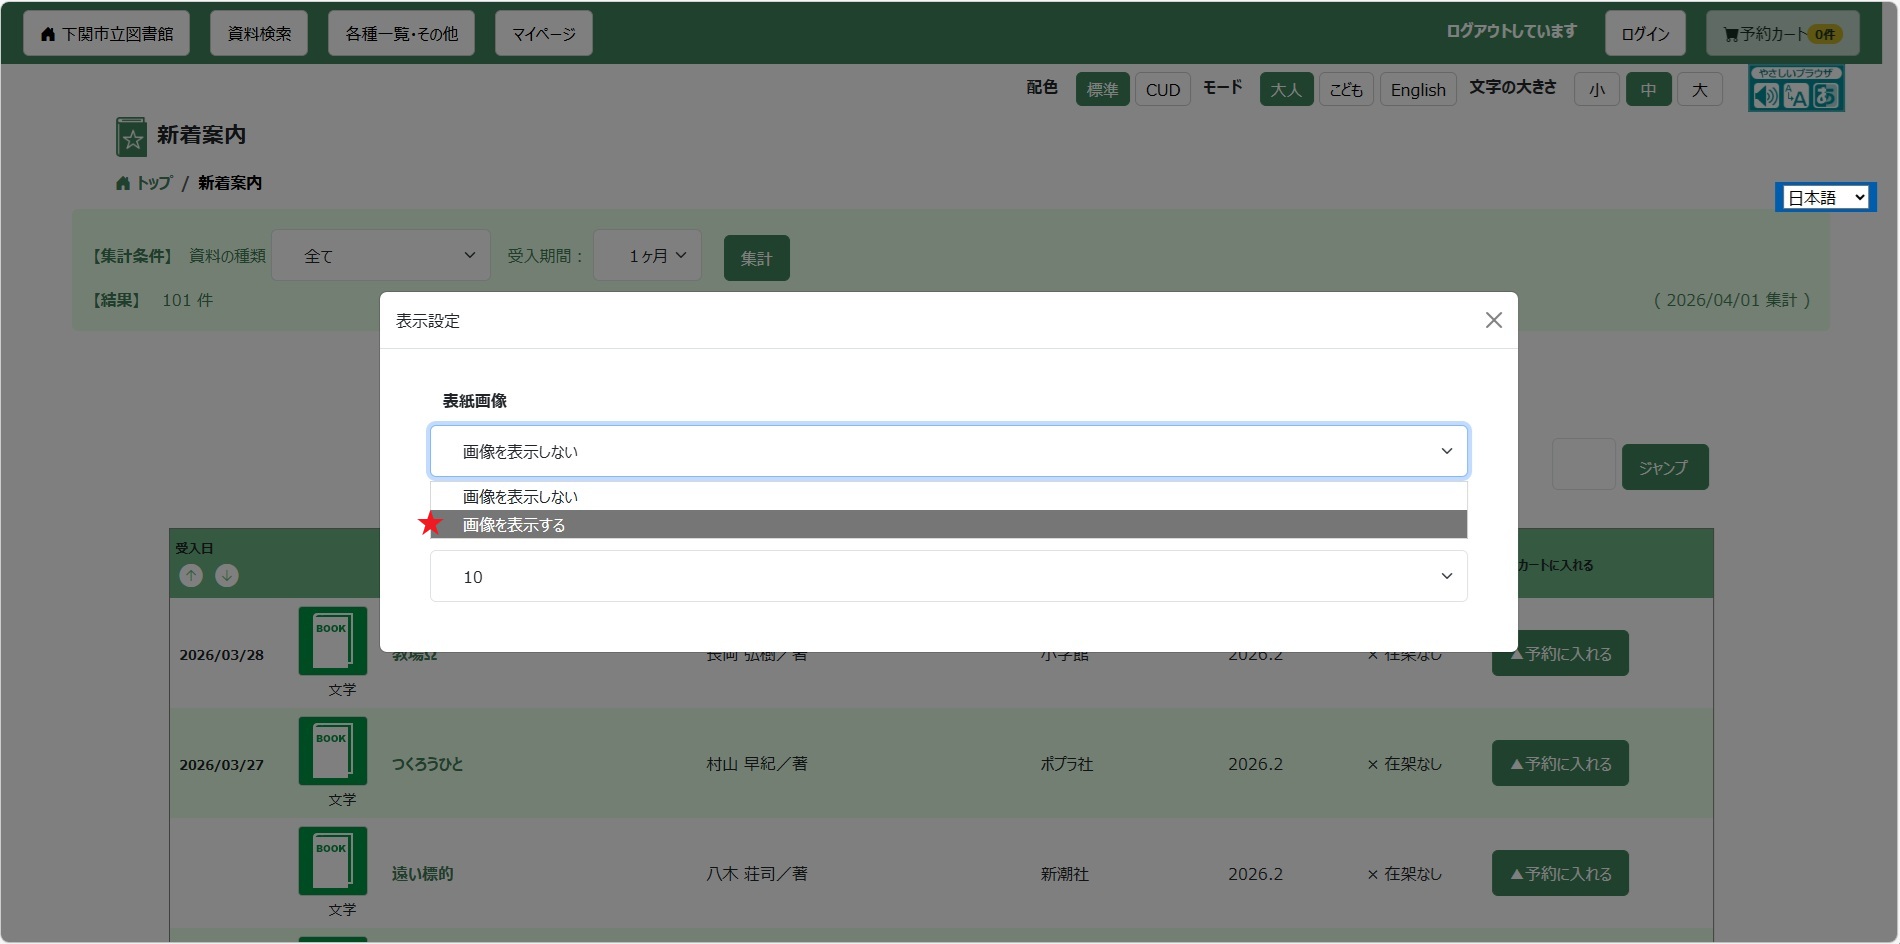Click 予約に入れる for つくろうひと
The width and height of the screenshot is (1900, 944).
click(x=1559, y=763)
